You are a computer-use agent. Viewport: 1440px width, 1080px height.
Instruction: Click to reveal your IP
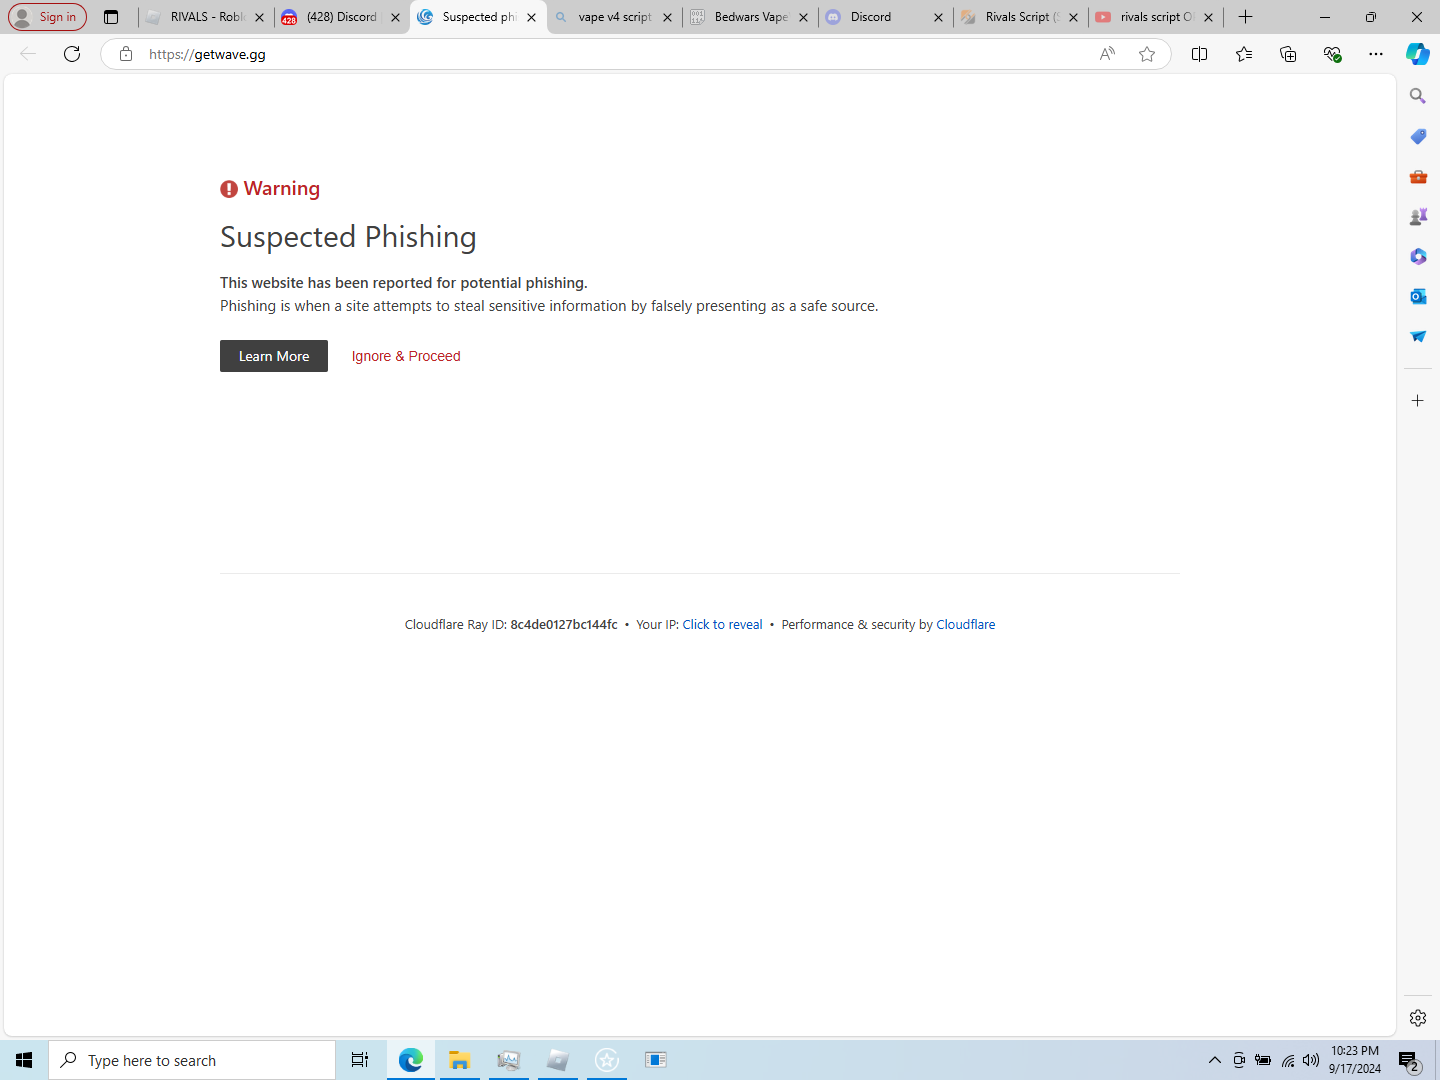click(722, 625)
